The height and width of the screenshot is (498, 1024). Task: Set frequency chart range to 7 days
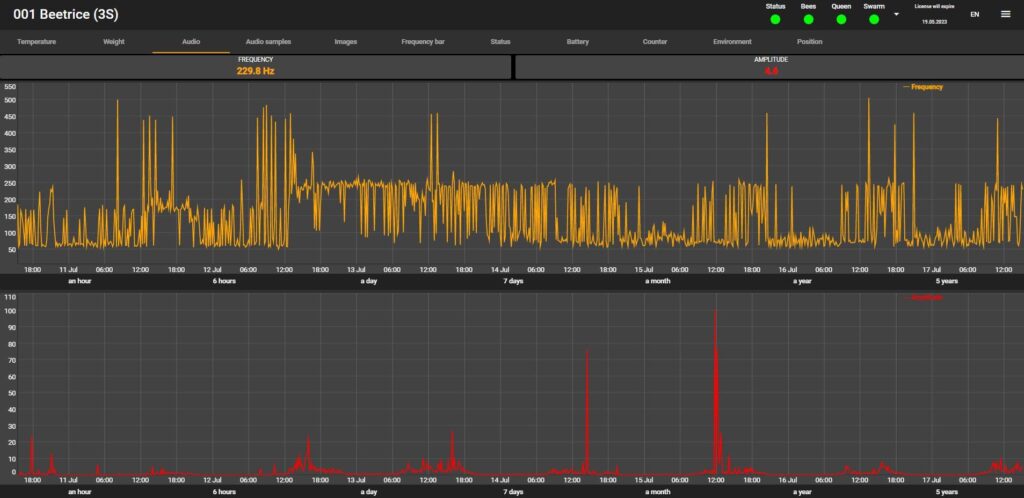click(x=513, y=281)
